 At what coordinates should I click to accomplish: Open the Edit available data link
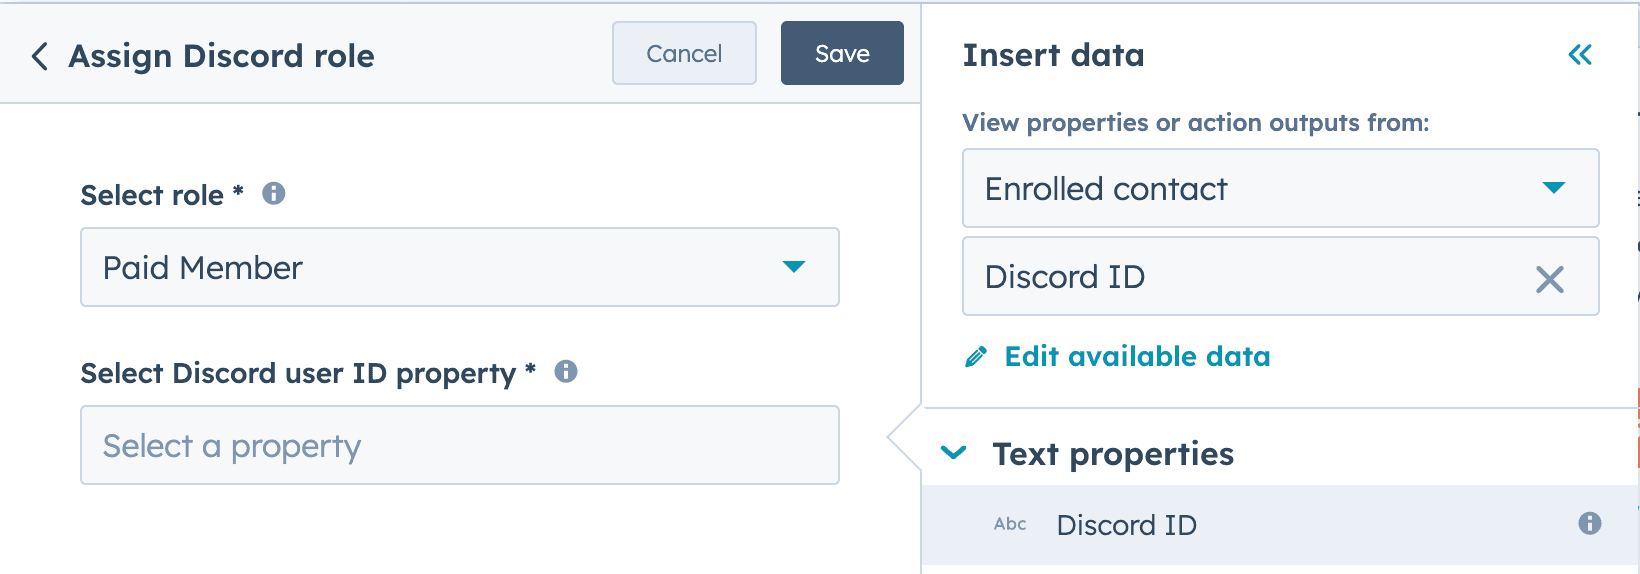(1137, 357)
